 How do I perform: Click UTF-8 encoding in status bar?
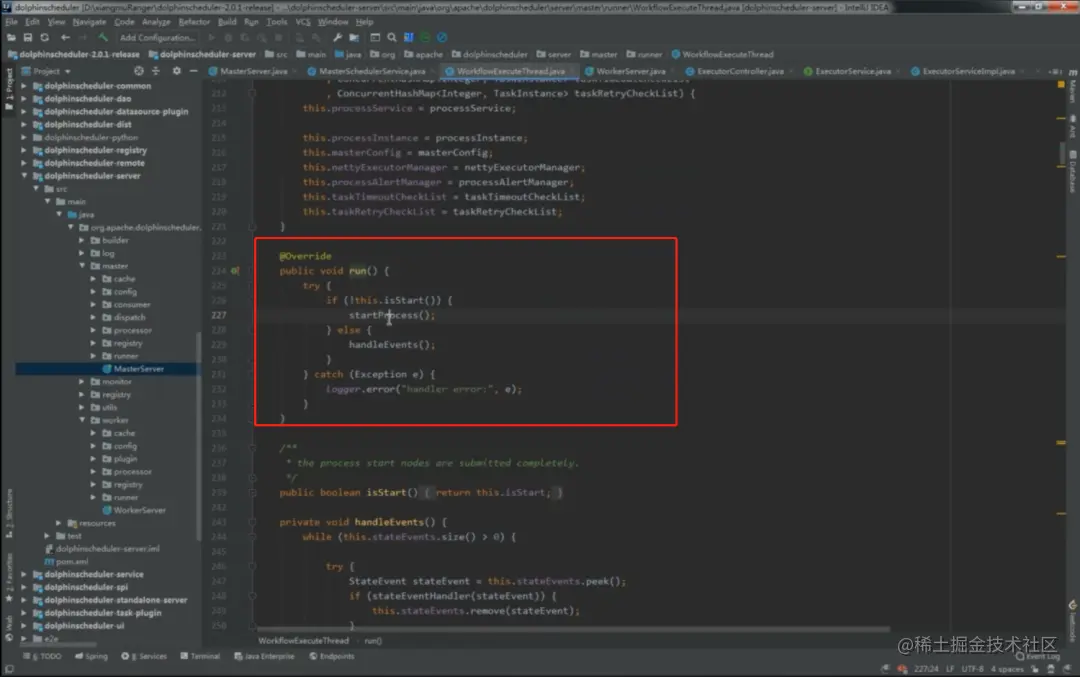(x=972, y=669)
